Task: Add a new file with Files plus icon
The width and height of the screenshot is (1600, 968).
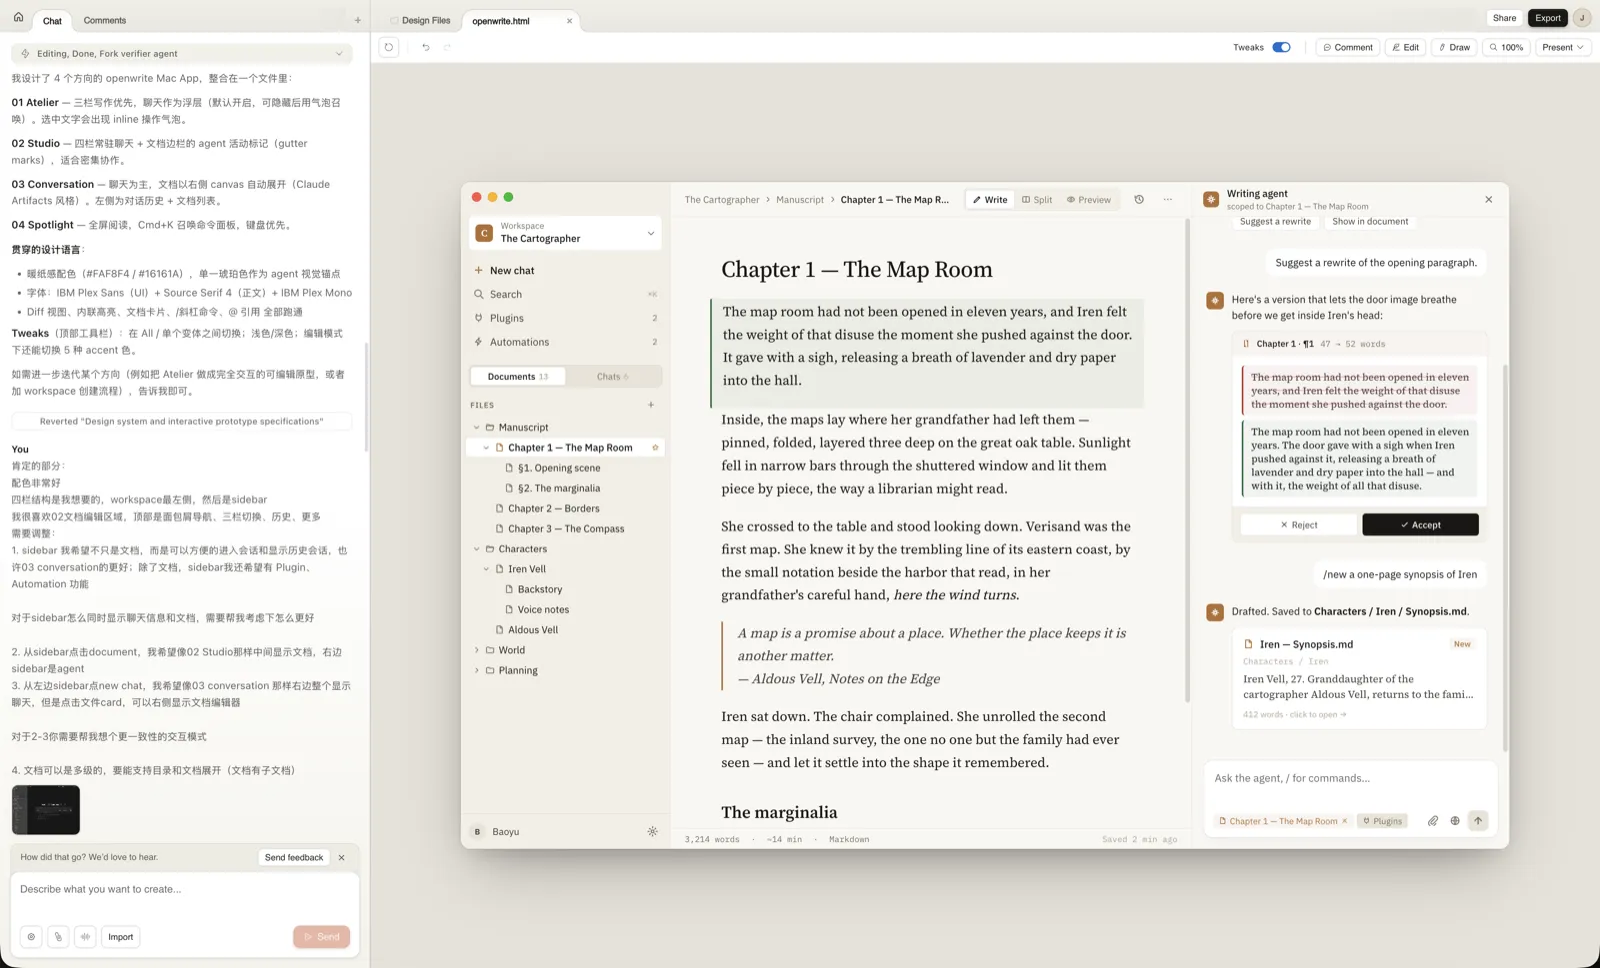Action: tap(651, 405)
